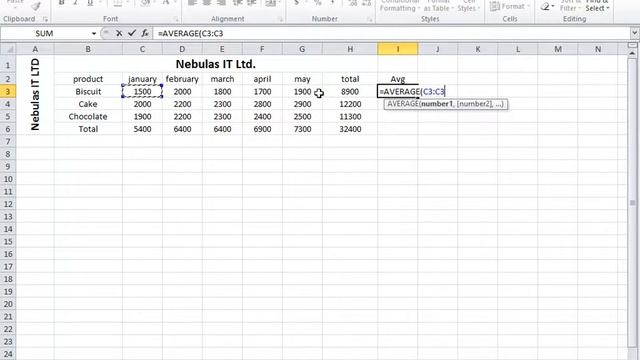The width and height of the screenshot is (640, 360).
Task: Cancel the formula entry with X button
Action: 119,33
